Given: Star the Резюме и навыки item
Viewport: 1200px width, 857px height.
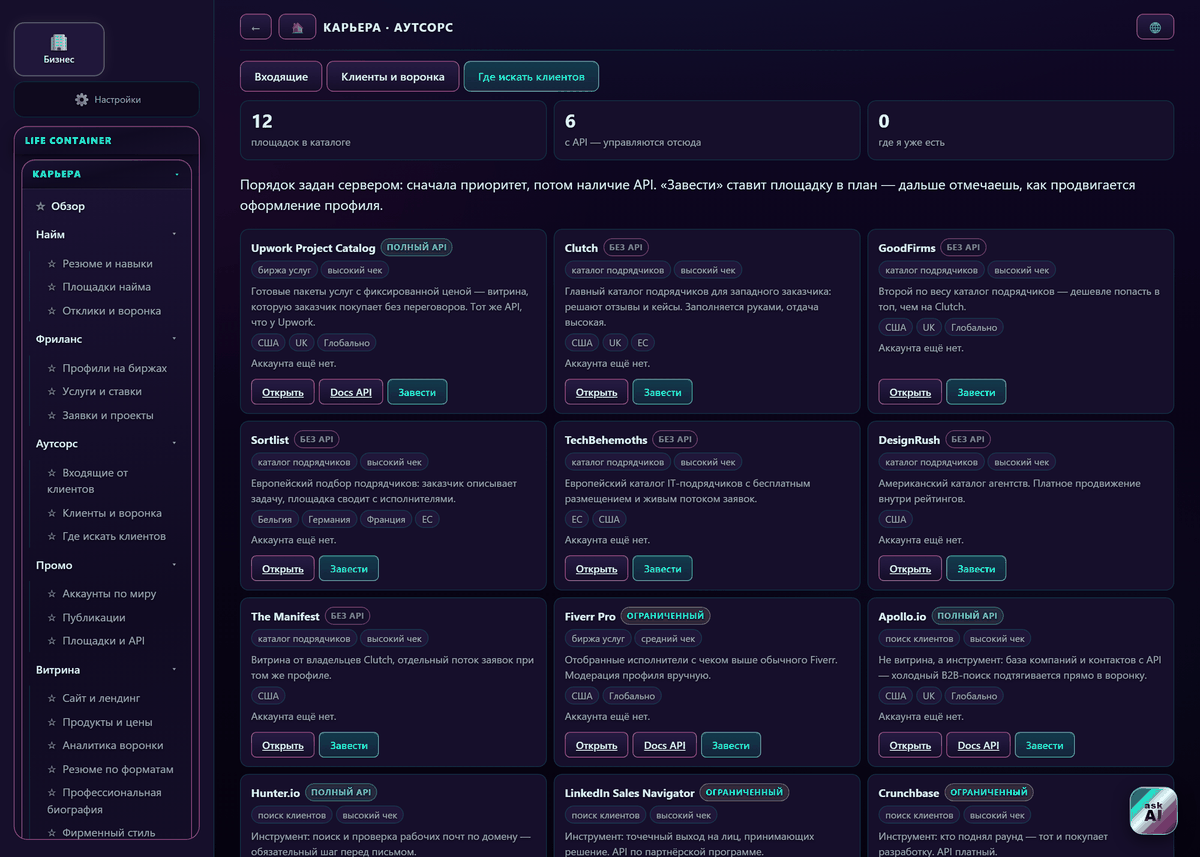Looking at the screenshot, I should coord(52,264).
